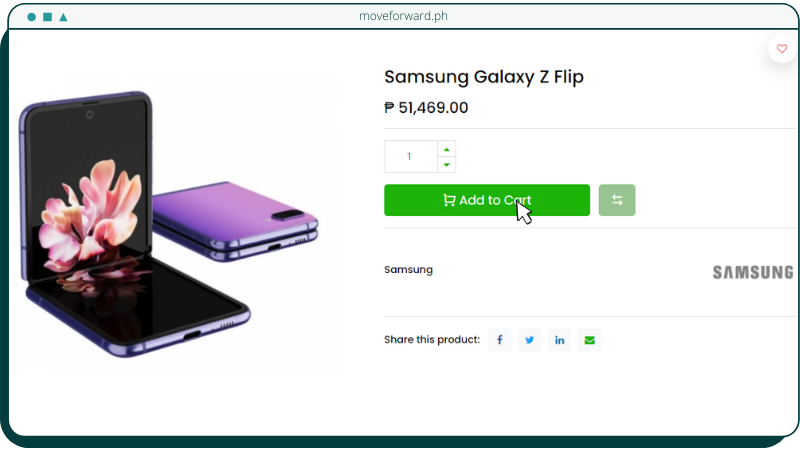
Task: Share product via email icon
Action: 589,340
